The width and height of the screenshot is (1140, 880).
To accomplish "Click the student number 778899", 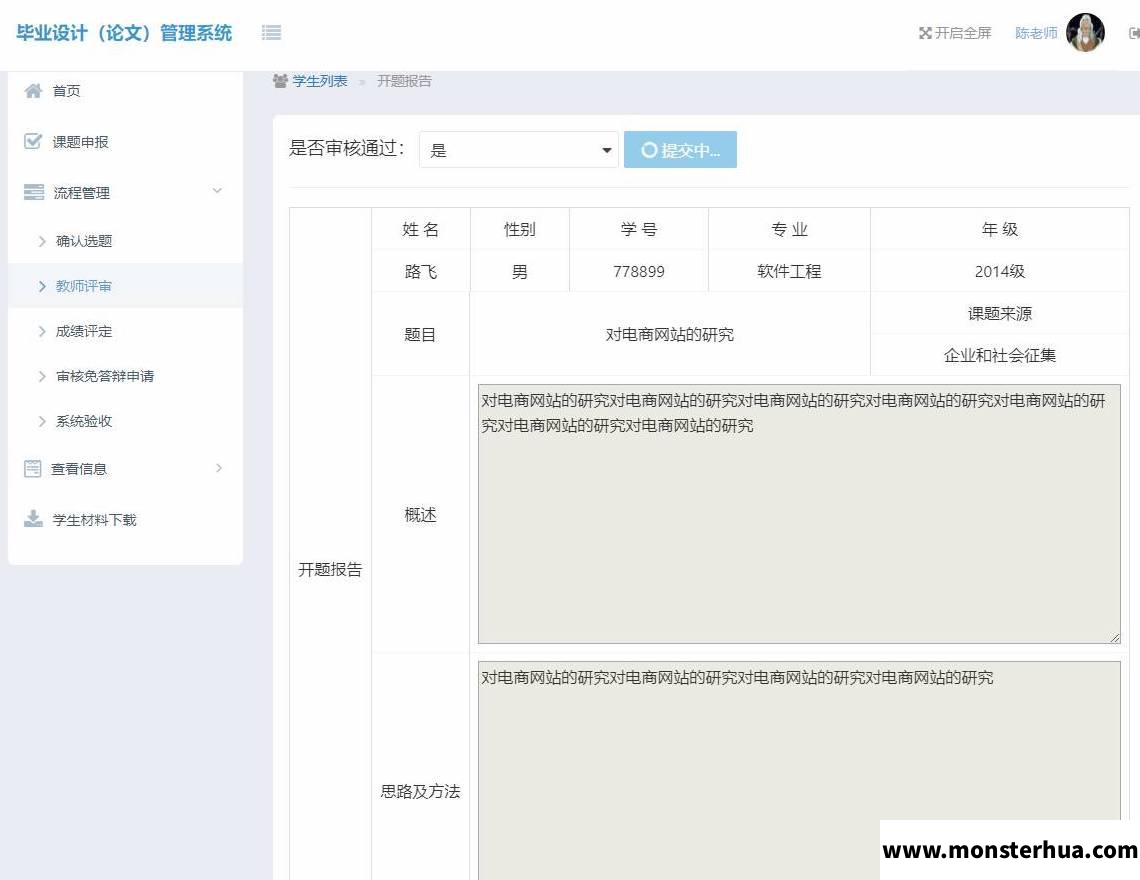I will point(638,272).
